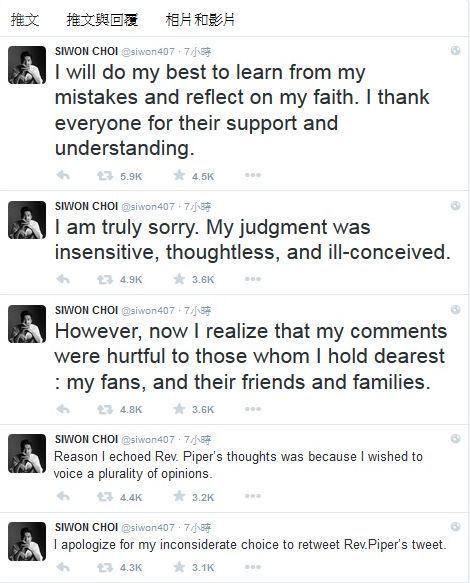Open the 相片和影片 tab

point(200,19)
